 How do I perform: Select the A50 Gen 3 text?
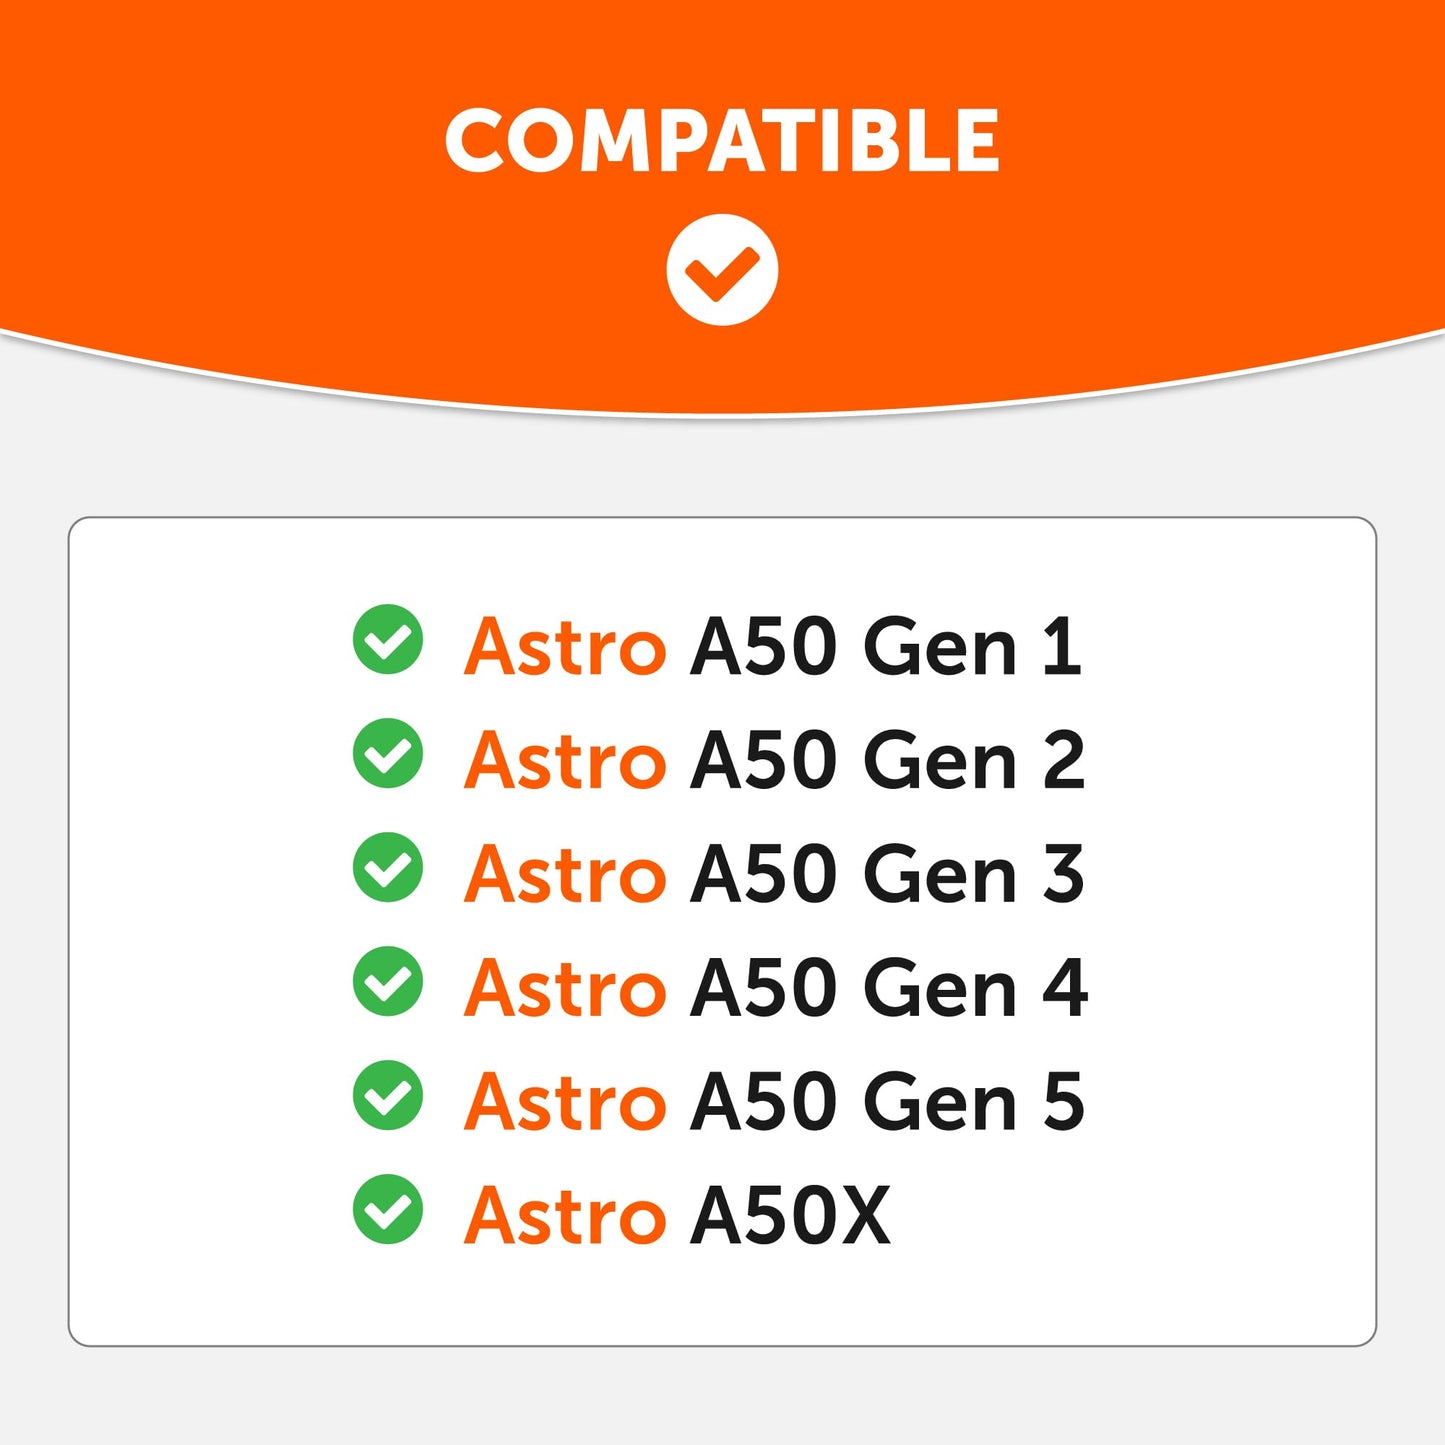point(888,875)
